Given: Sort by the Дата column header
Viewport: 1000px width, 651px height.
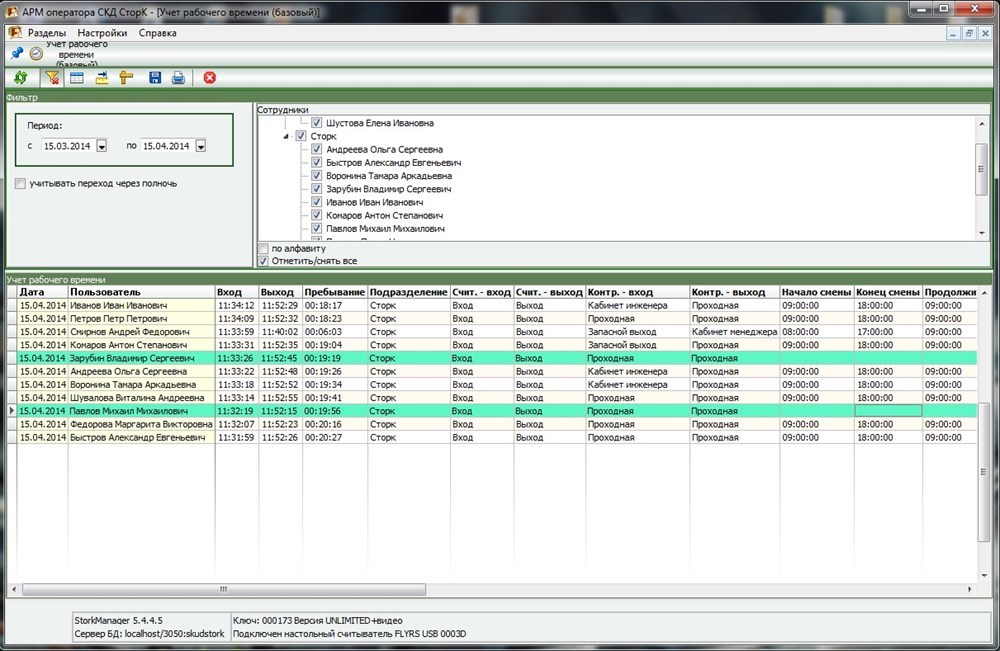Looking at the screenshot, I should (x=42, y=292).
